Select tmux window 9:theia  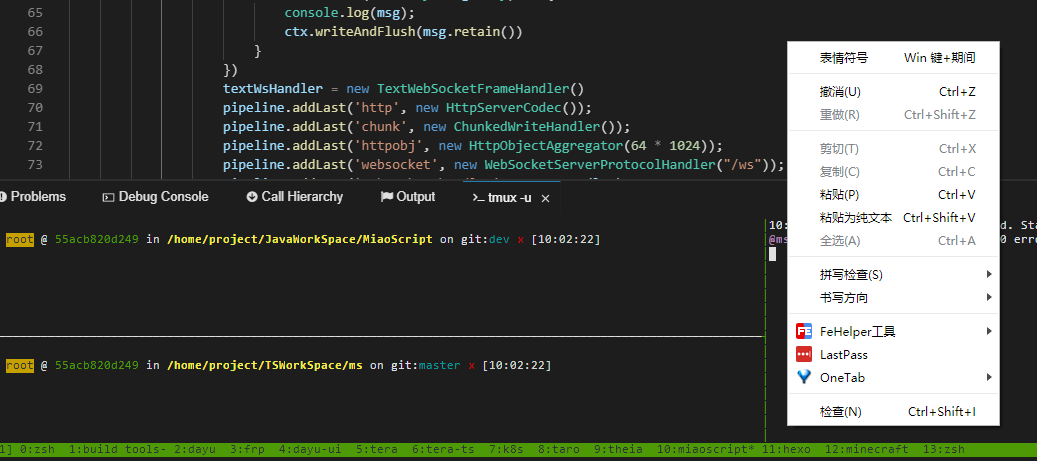[x=618, y=449]
